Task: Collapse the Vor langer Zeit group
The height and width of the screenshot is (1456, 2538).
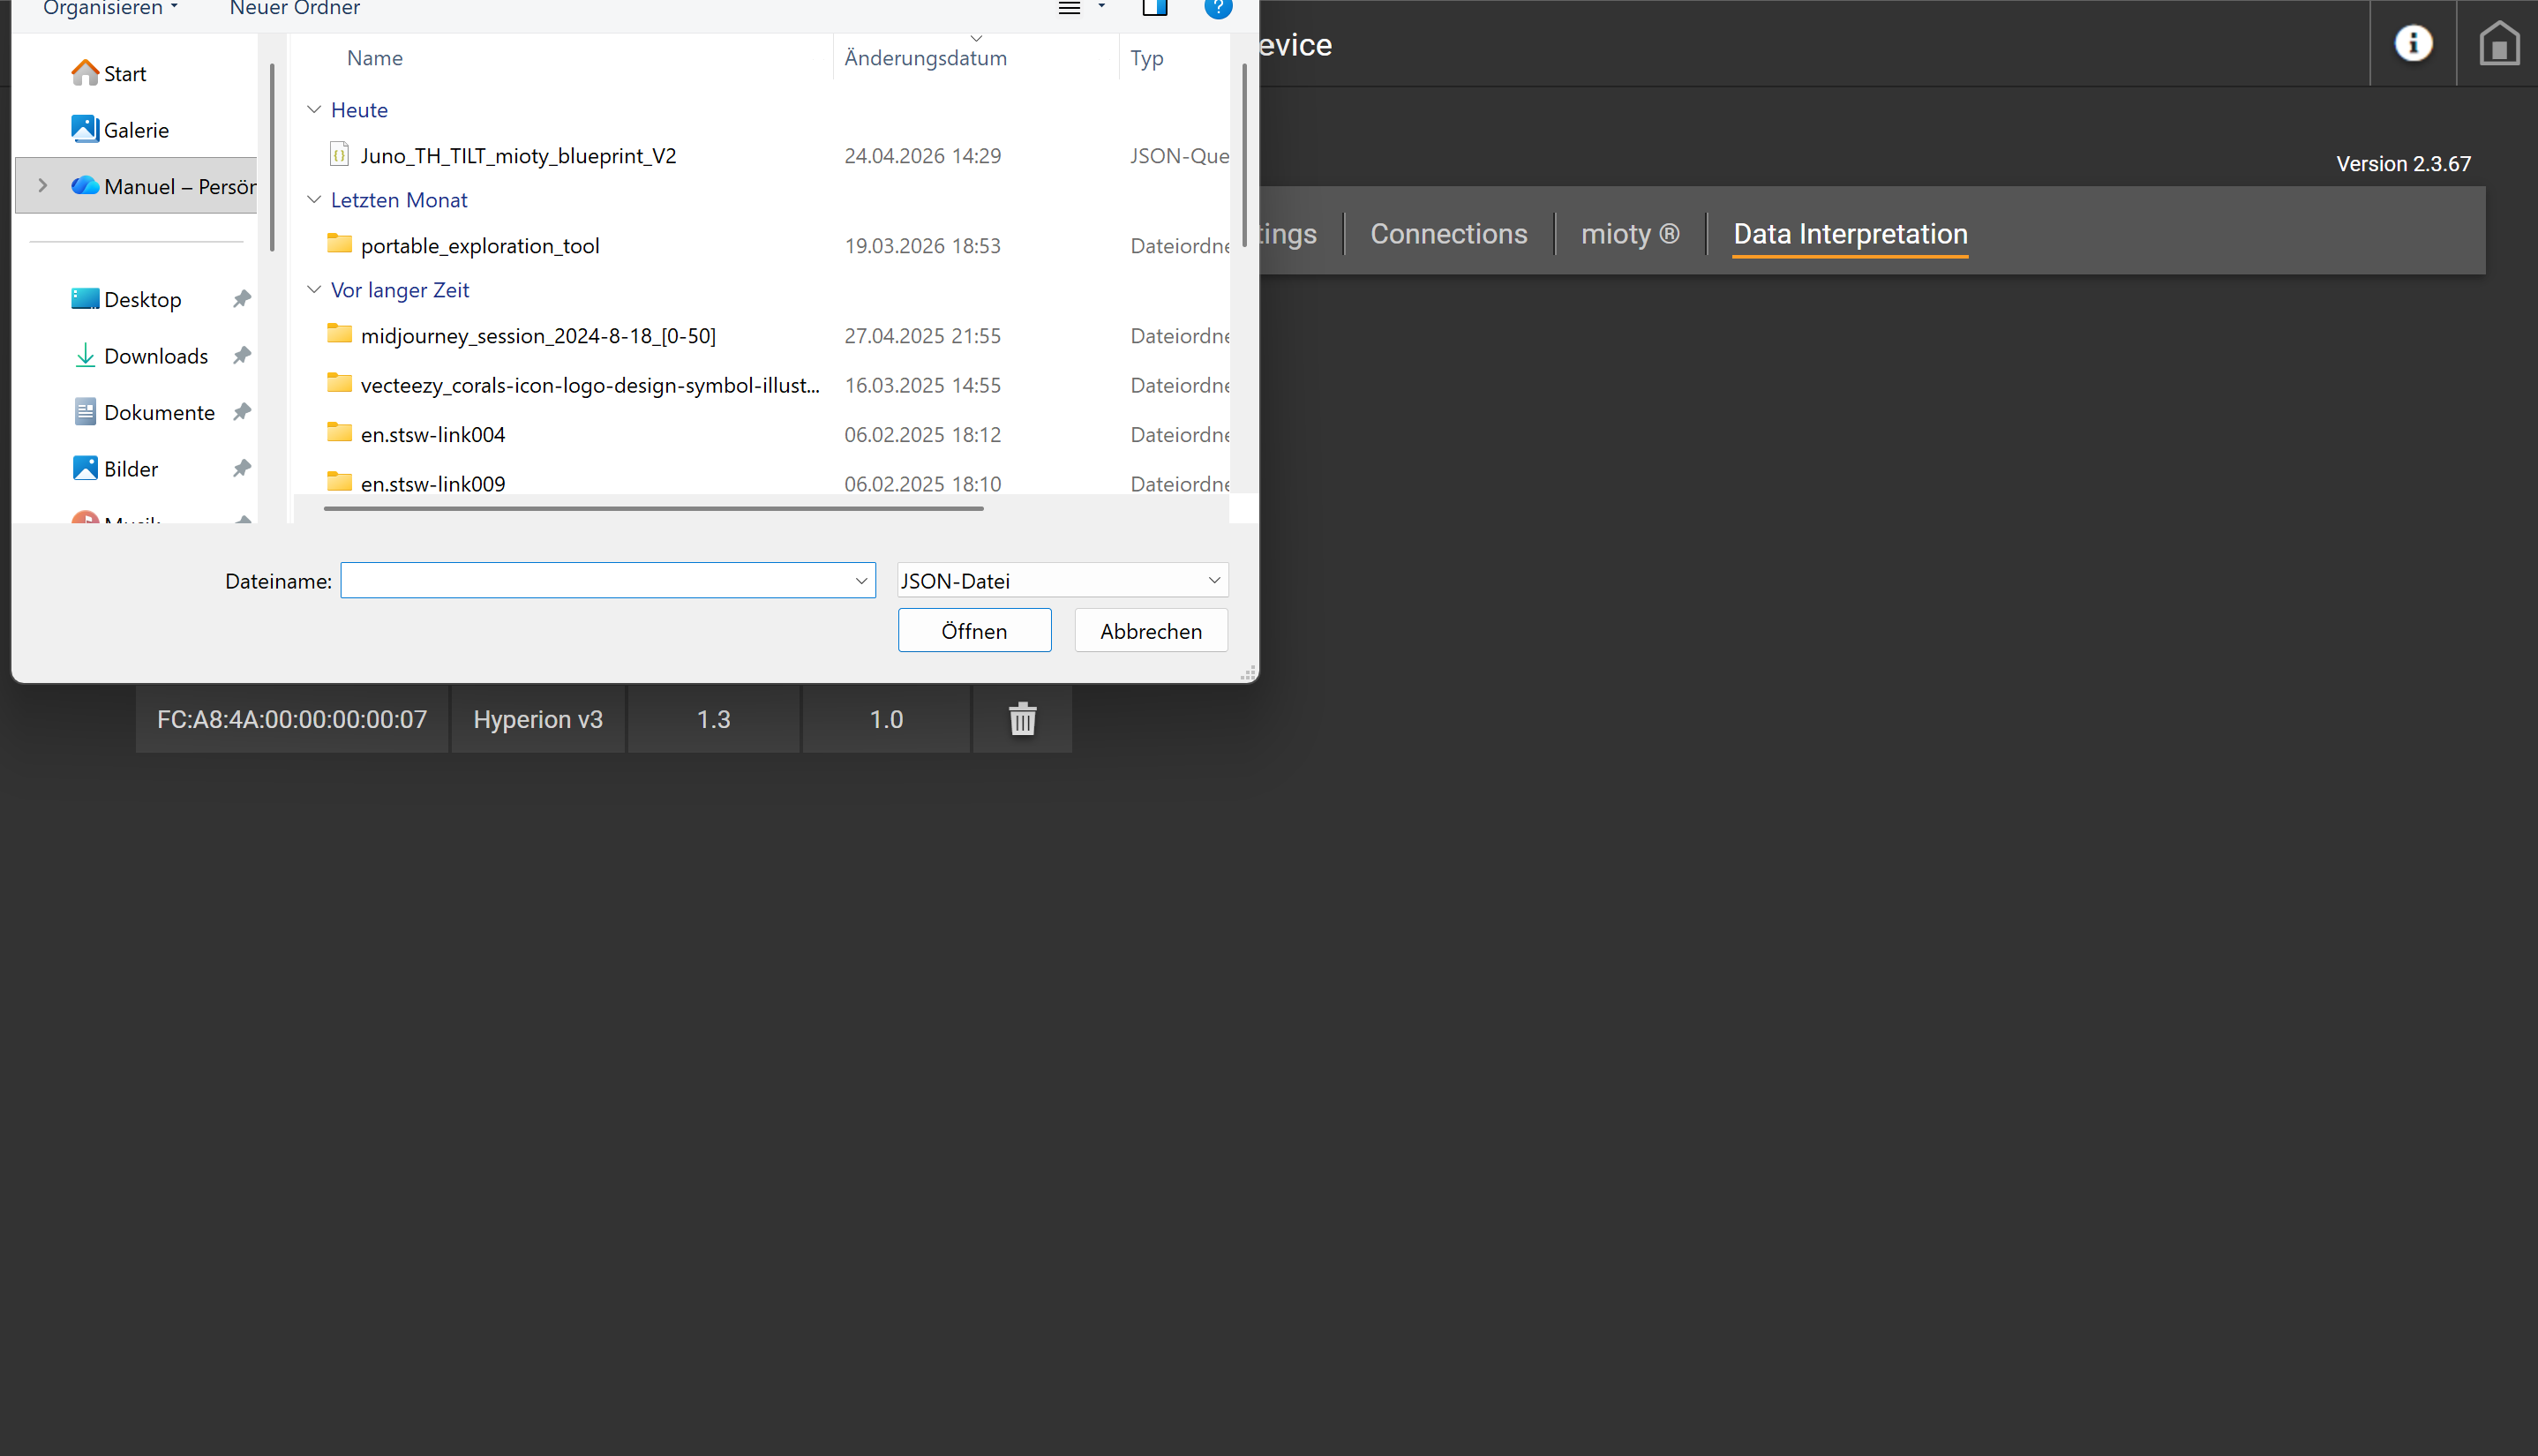Action: 314,289
